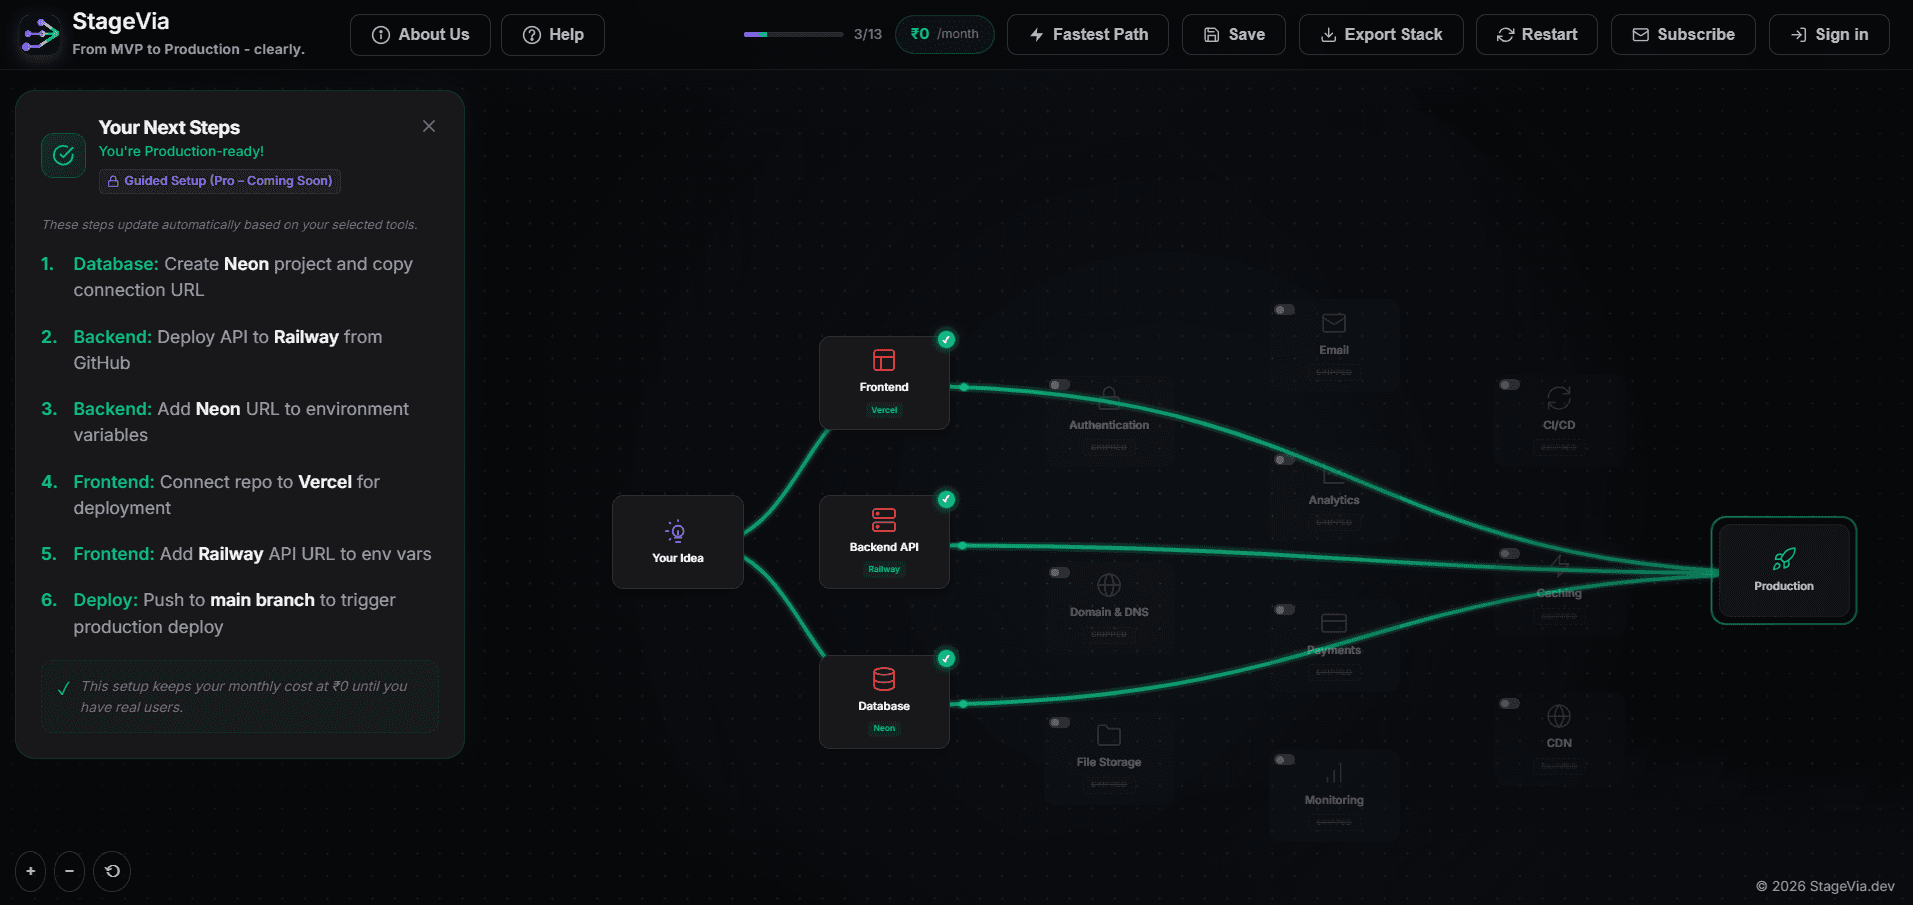Click the Sign in button

(1829, 34)
